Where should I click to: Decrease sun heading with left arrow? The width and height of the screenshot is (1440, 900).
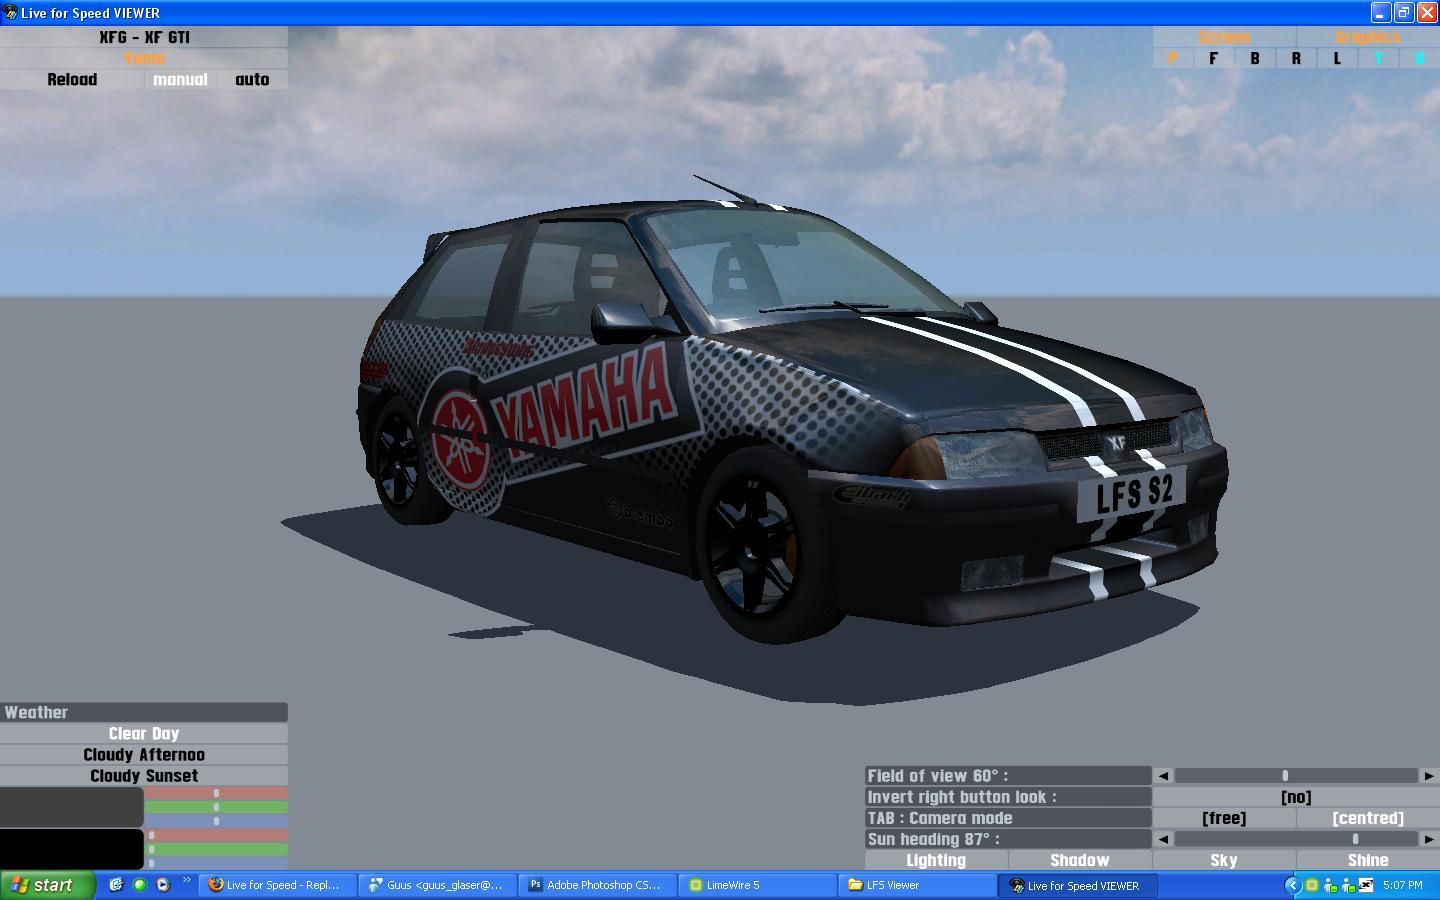[x=1163, y=839]
